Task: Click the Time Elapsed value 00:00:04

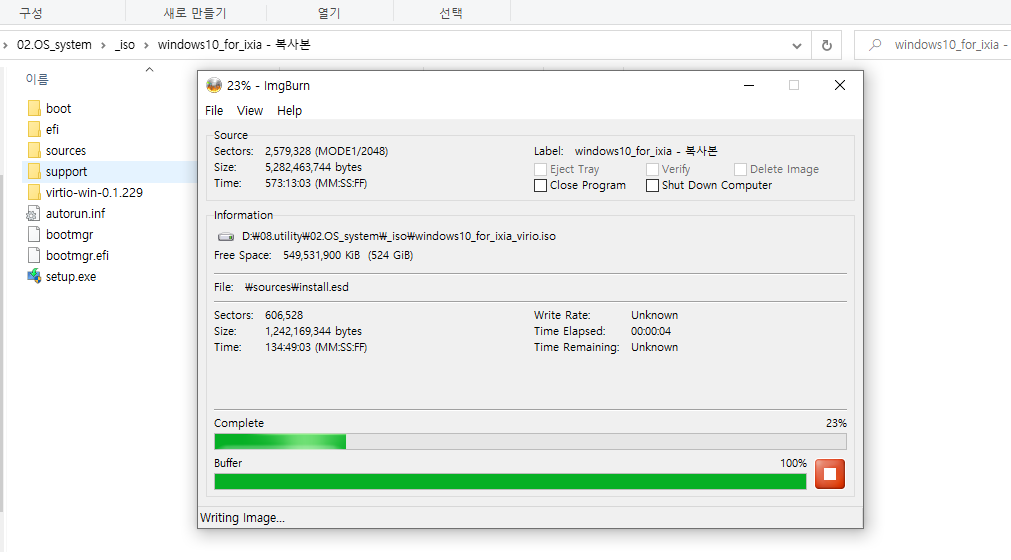Action: [x=651, y=331]
